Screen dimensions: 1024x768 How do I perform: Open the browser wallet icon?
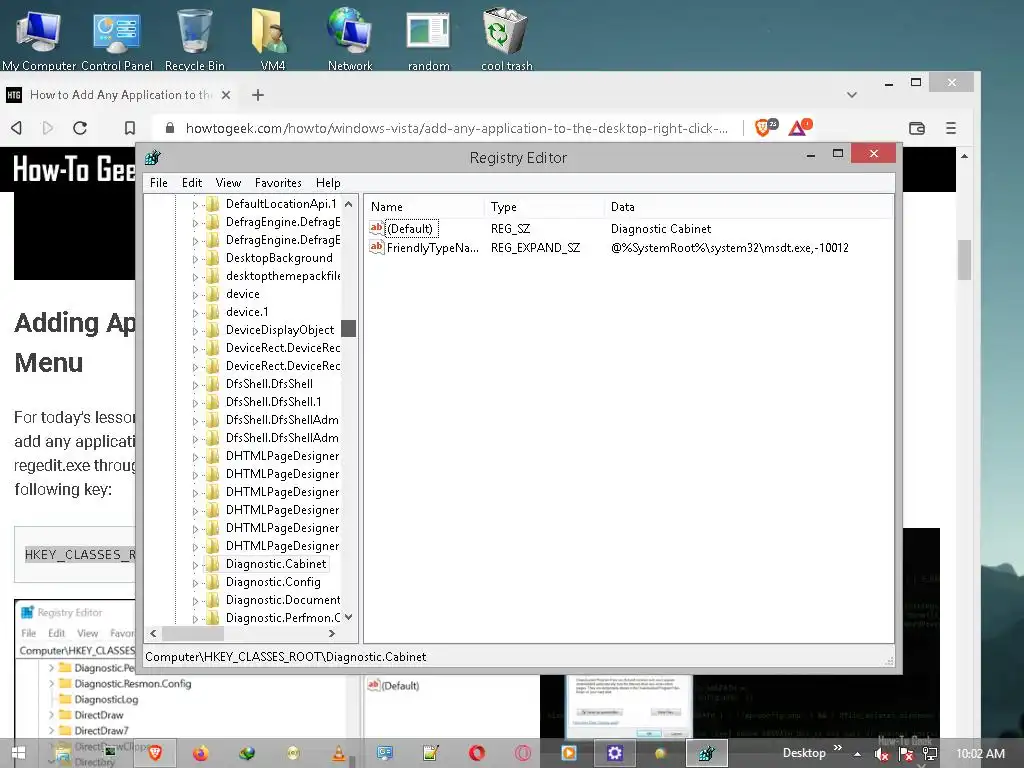(x=917, y=128)
